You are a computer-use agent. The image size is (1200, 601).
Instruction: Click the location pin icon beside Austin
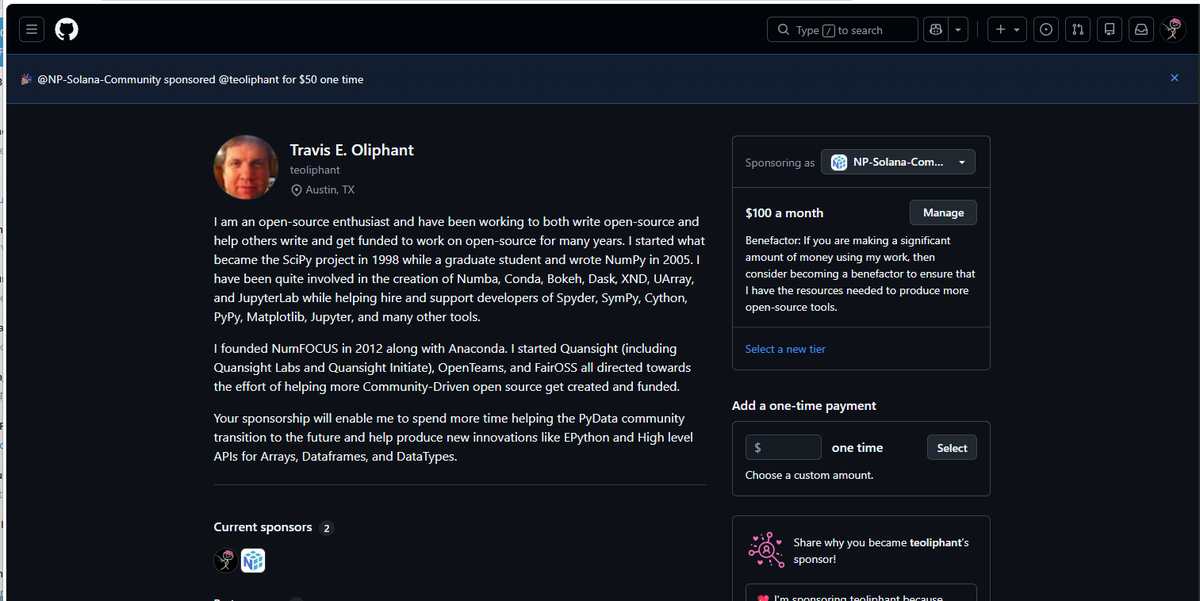pos(296,190)
